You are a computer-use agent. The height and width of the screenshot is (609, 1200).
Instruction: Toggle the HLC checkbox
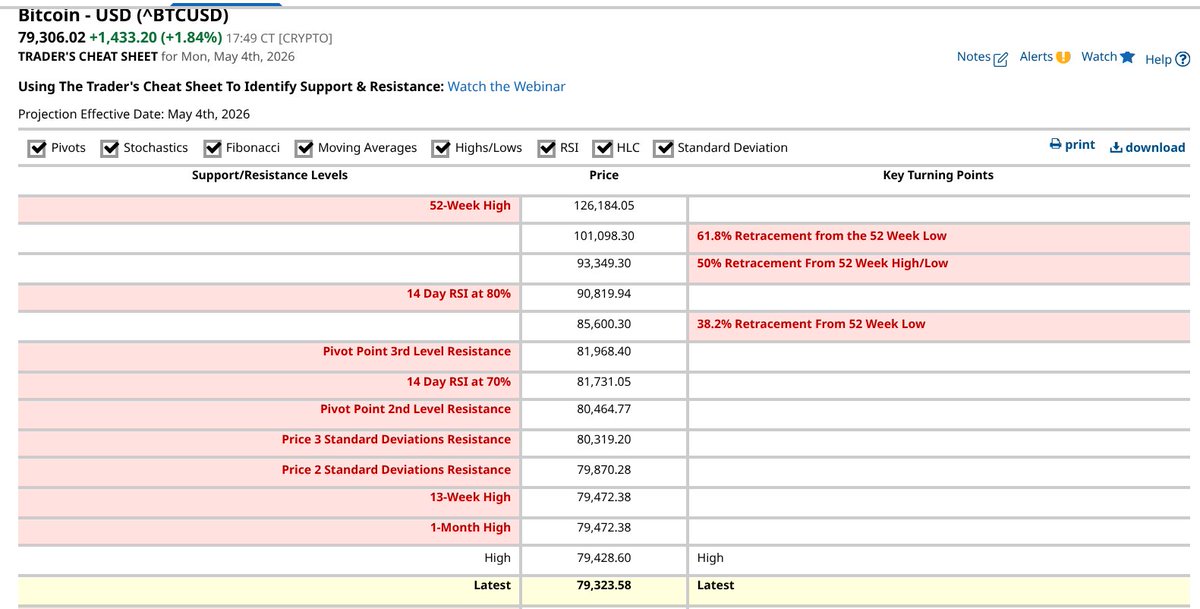[602, 148]
